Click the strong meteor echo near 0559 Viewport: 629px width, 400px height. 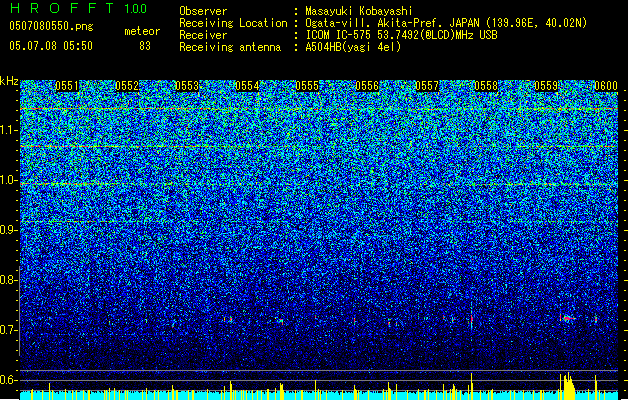tap(567, 319)
